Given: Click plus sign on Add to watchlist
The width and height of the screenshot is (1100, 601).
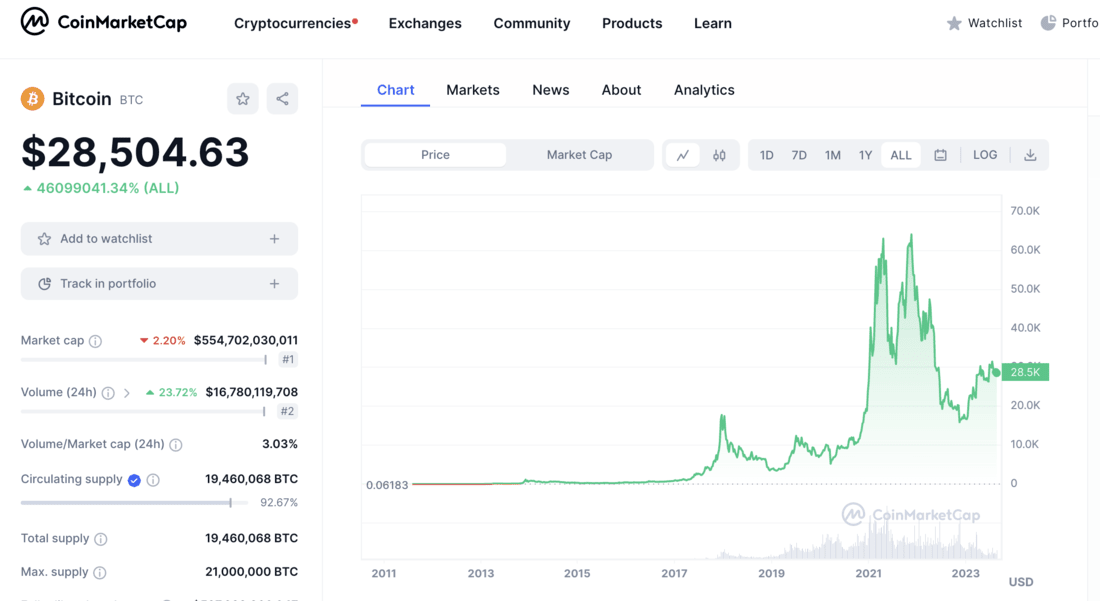Looking at the screenshot, I should tap(274, 239).
